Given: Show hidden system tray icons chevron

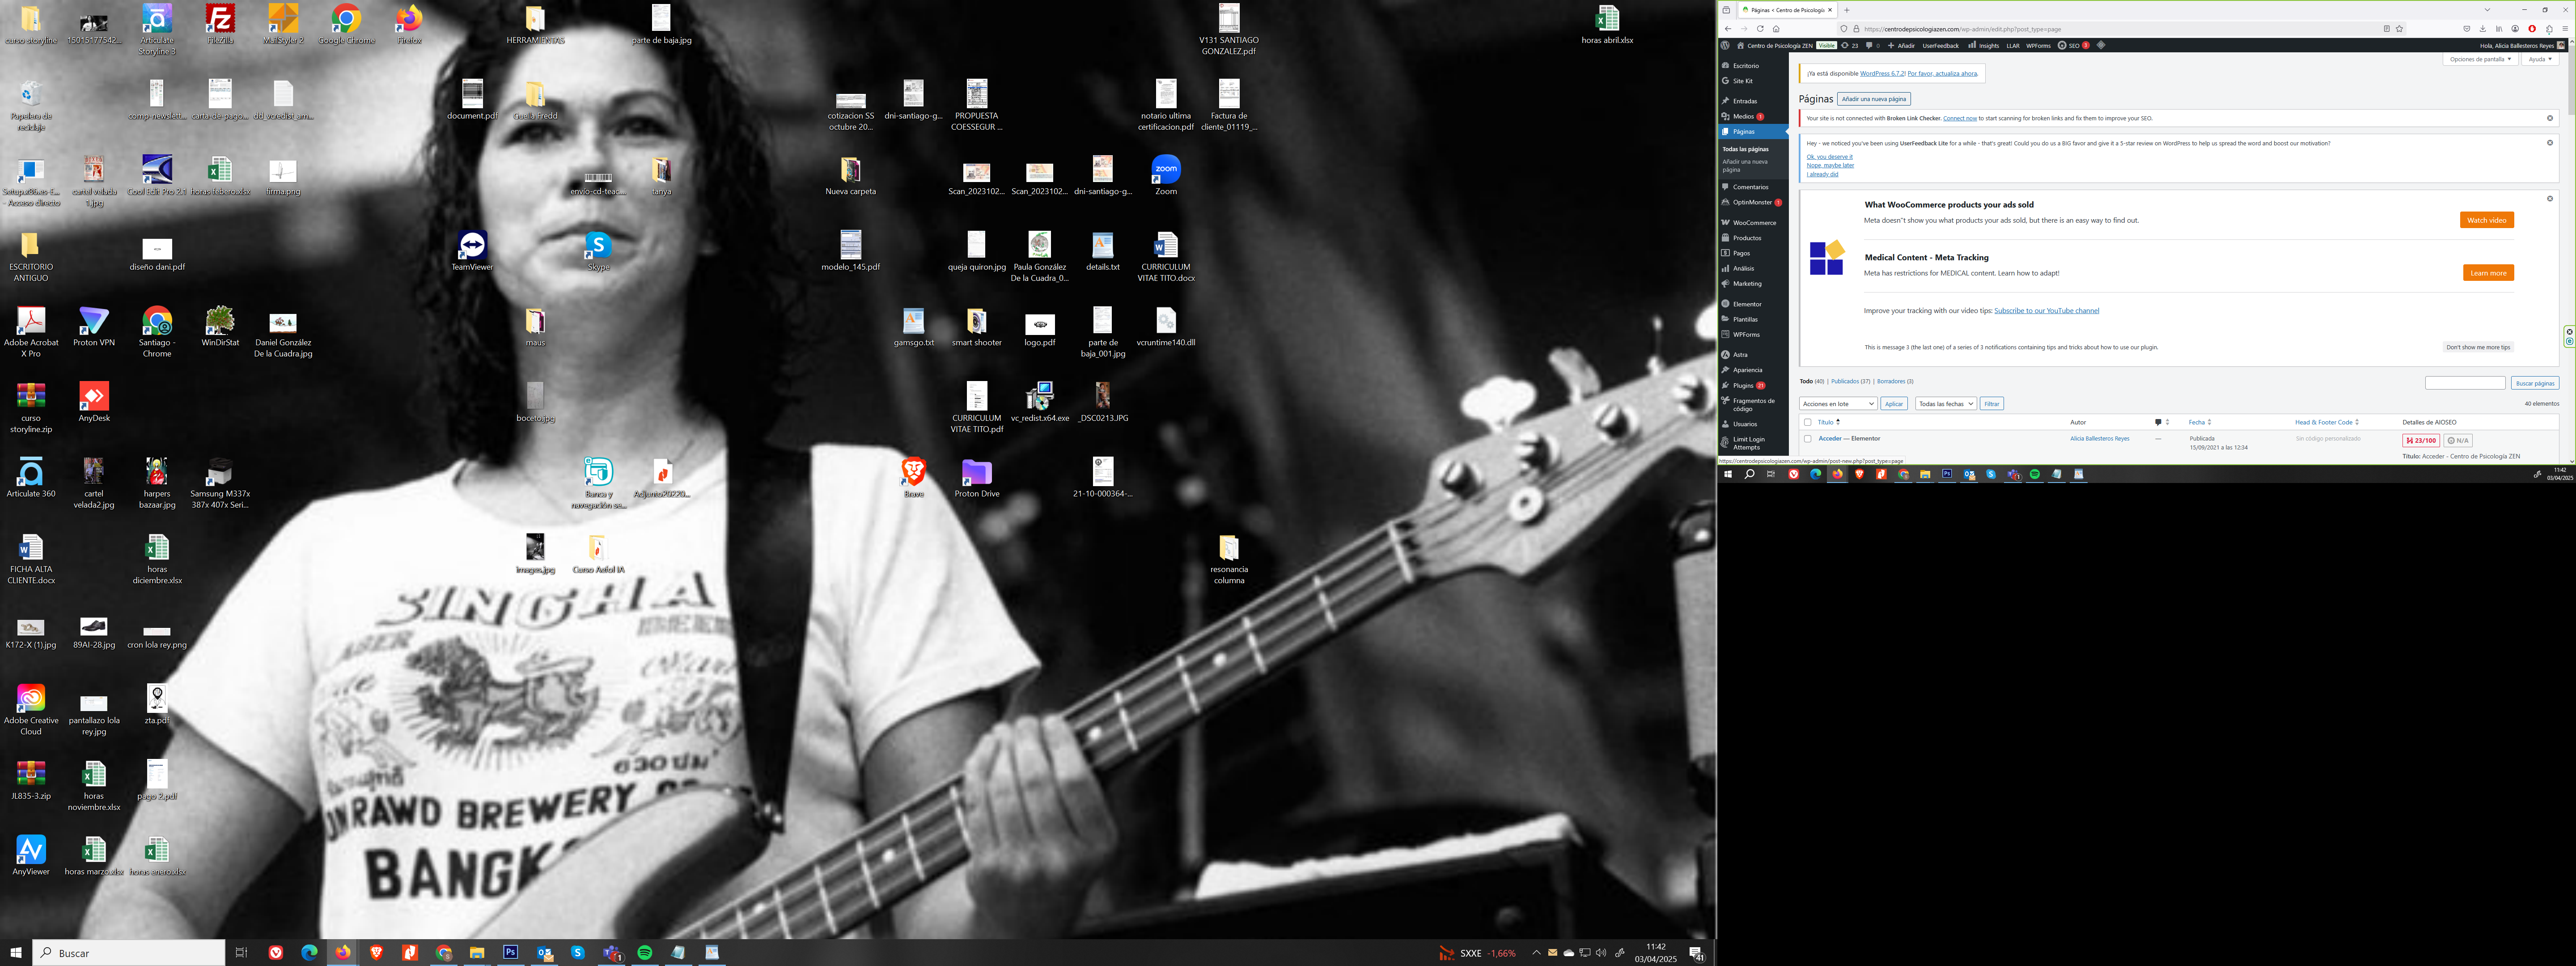Looking at the screenshot, I should tap(1536, 952).
